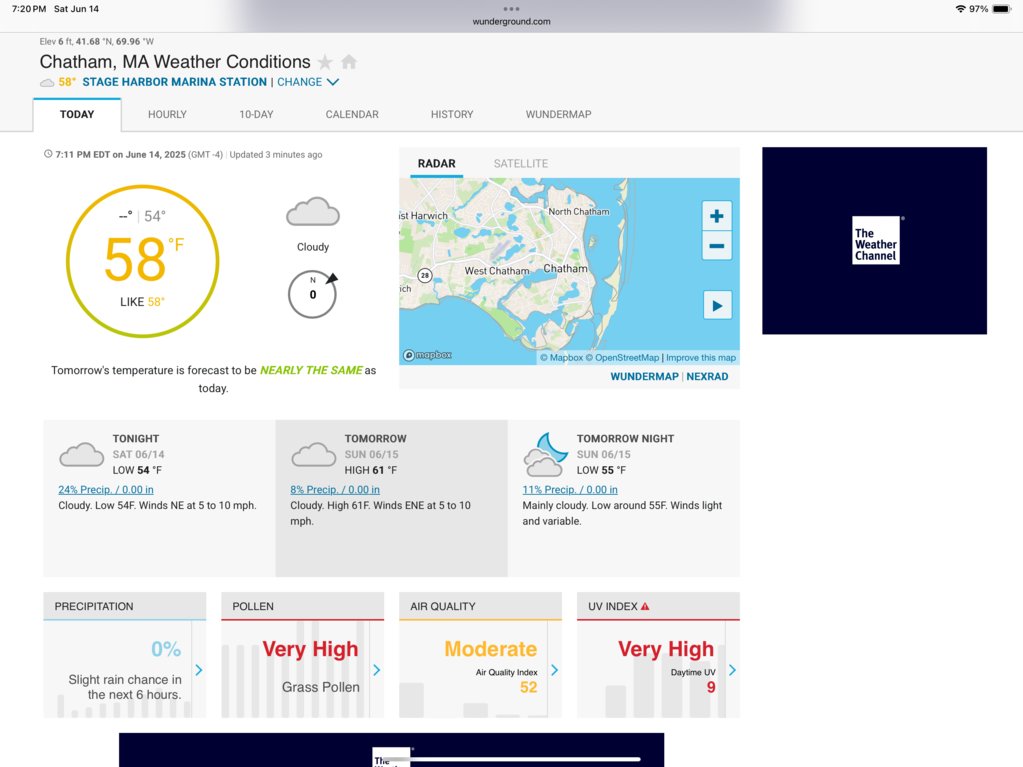
Task: Click the Tomorrow Night moon-cloud icon
Action: click(545, 454)
